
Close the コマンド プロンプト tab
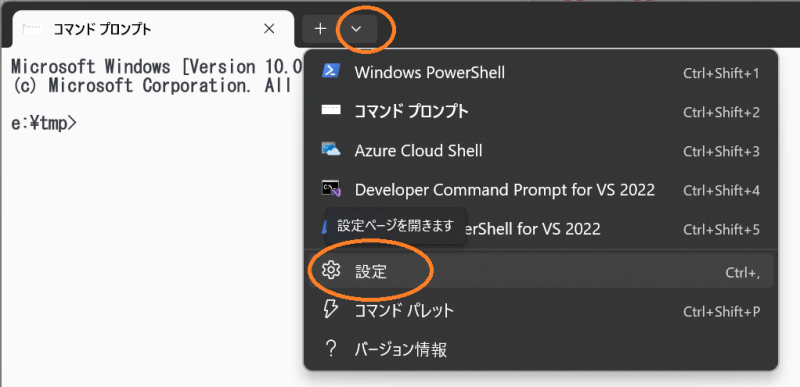pos(269,29)
